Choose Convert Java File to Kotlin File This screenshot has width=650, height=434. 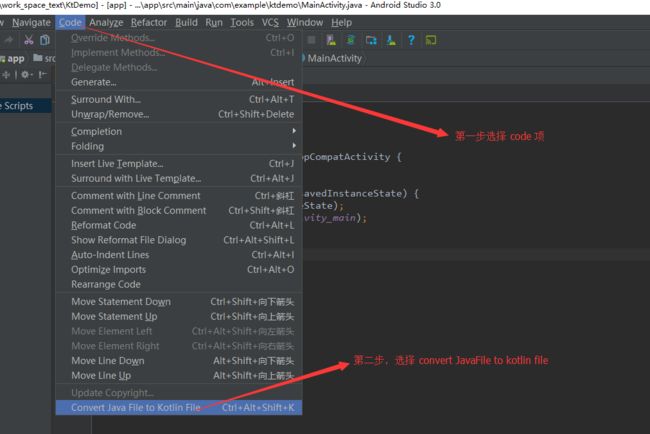click(x=179, y=407)
